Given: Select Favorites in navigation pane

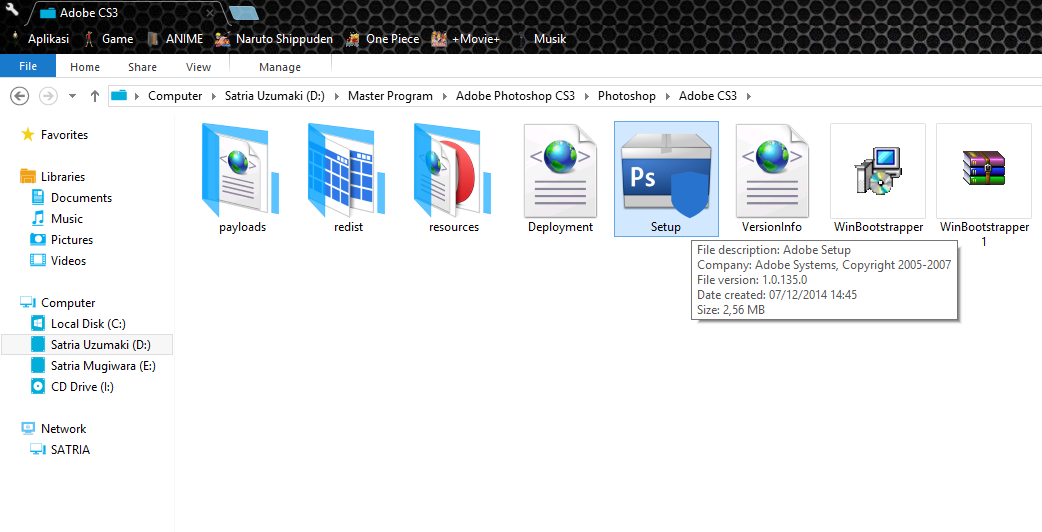Looking at the screenshot, I should pos(64,135).
